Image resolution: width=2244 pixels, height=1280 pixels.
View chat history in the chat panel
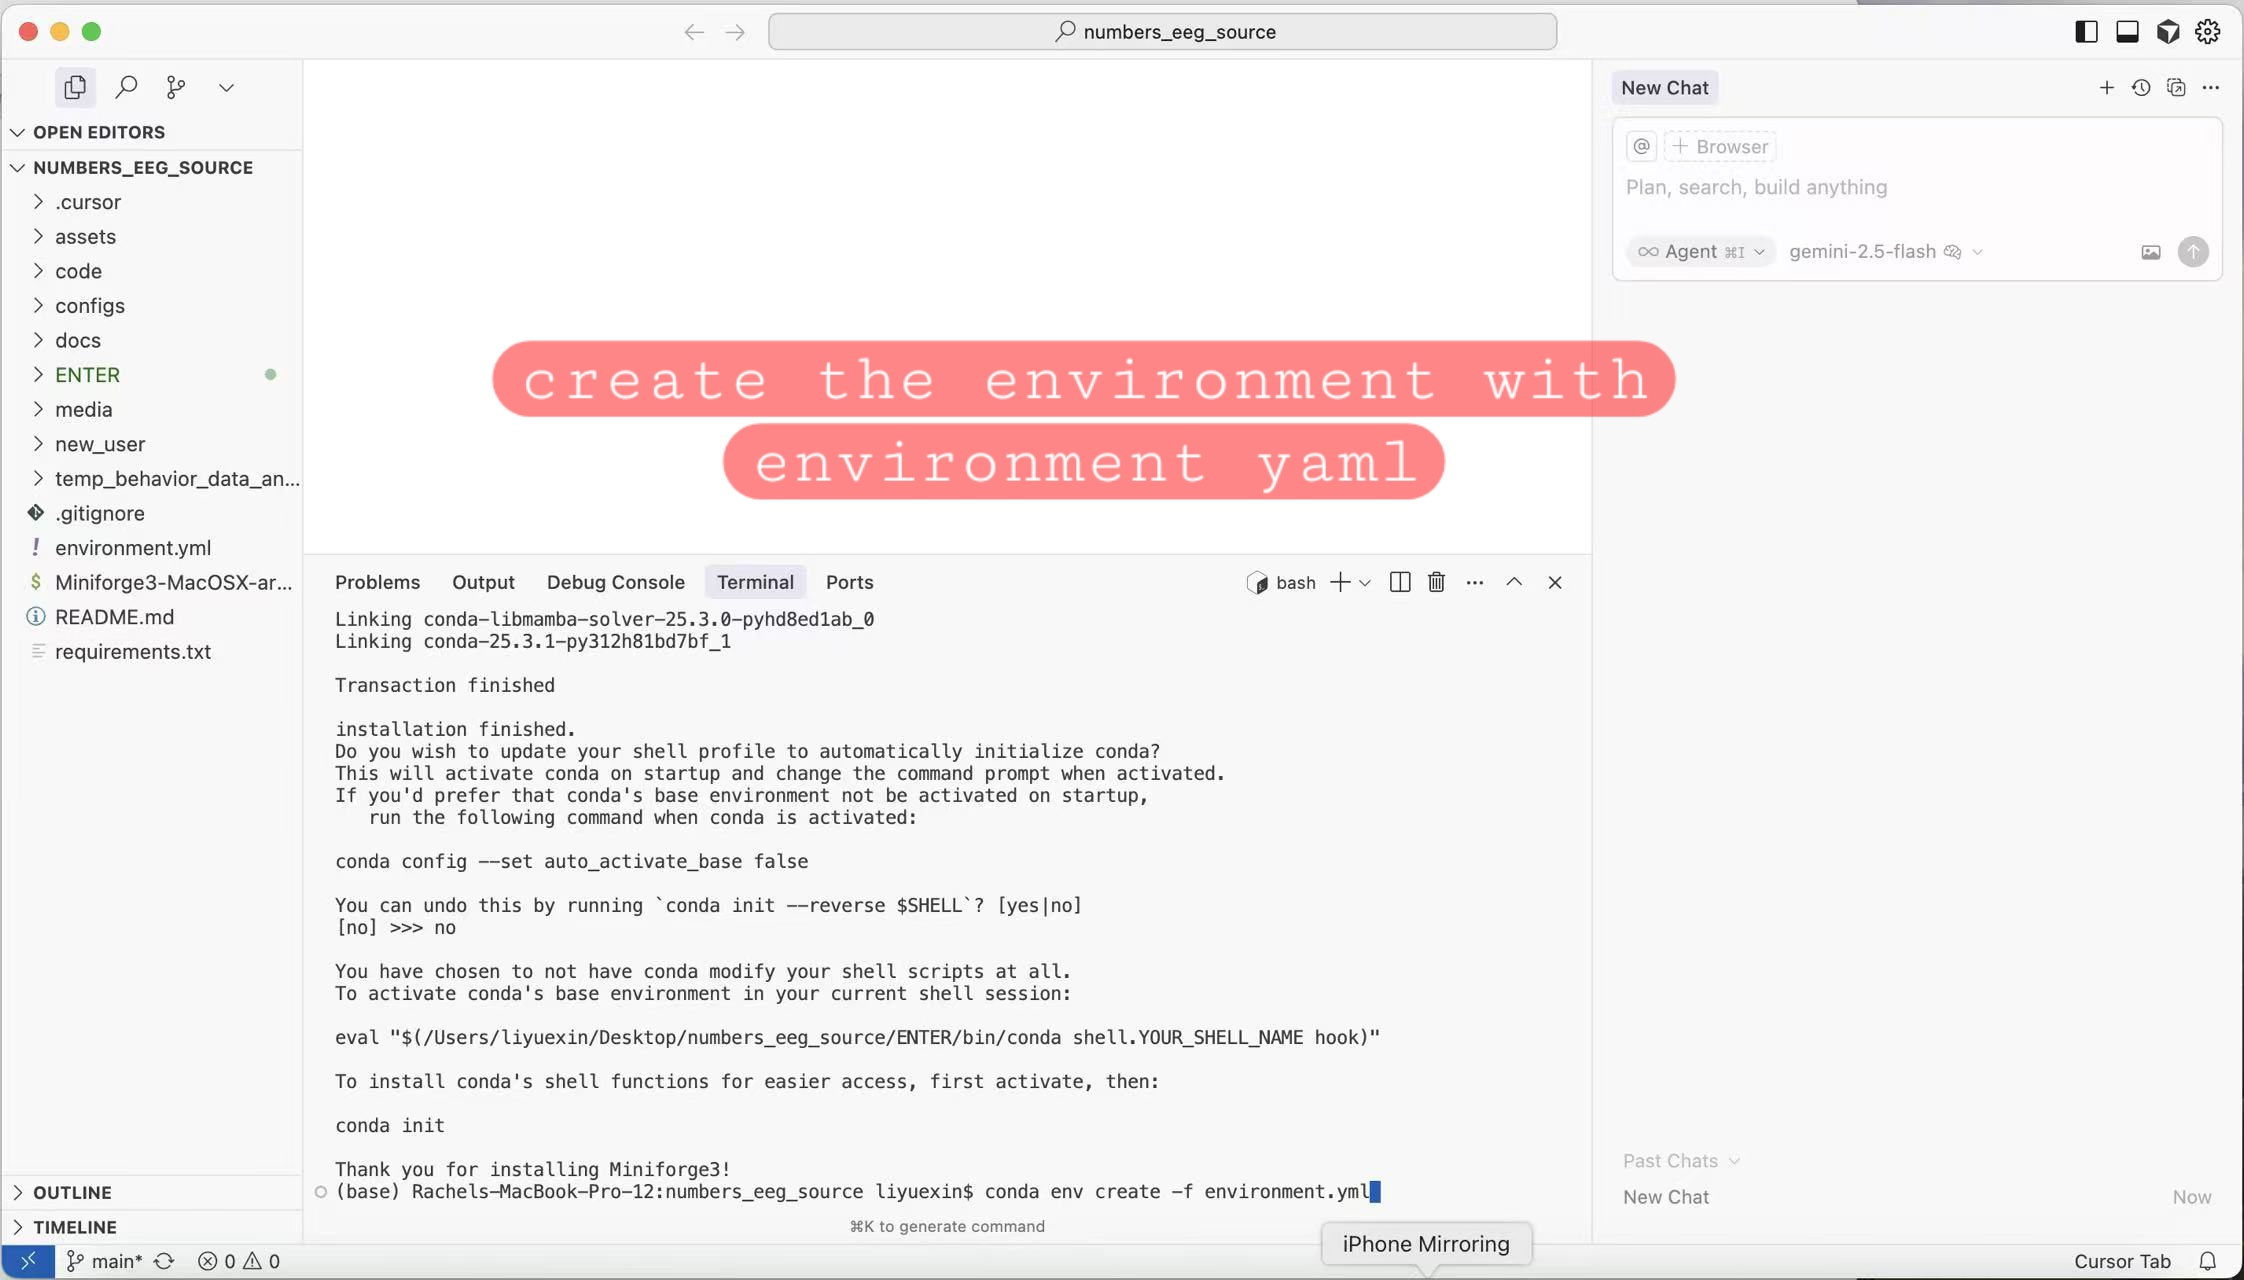point(2141,87)
